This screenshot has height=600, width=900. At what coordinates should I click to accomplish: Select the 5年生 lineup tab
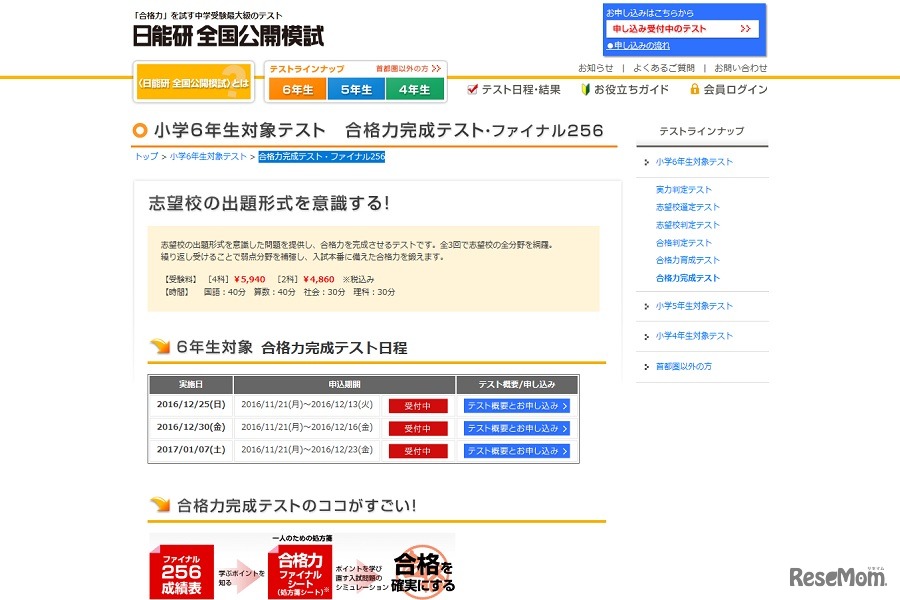[x=356, y=90]
